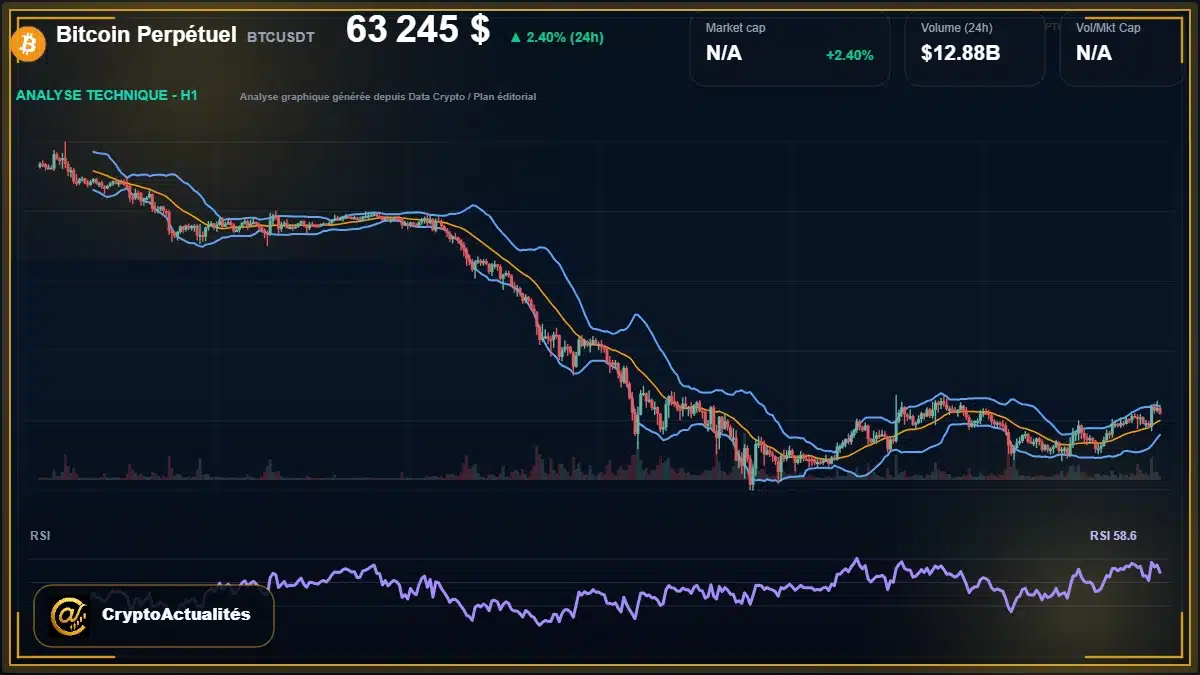Screen dimensions: 1200x675
Task: Click the CryptoActualités brand name text
Action: pos(176,615)
